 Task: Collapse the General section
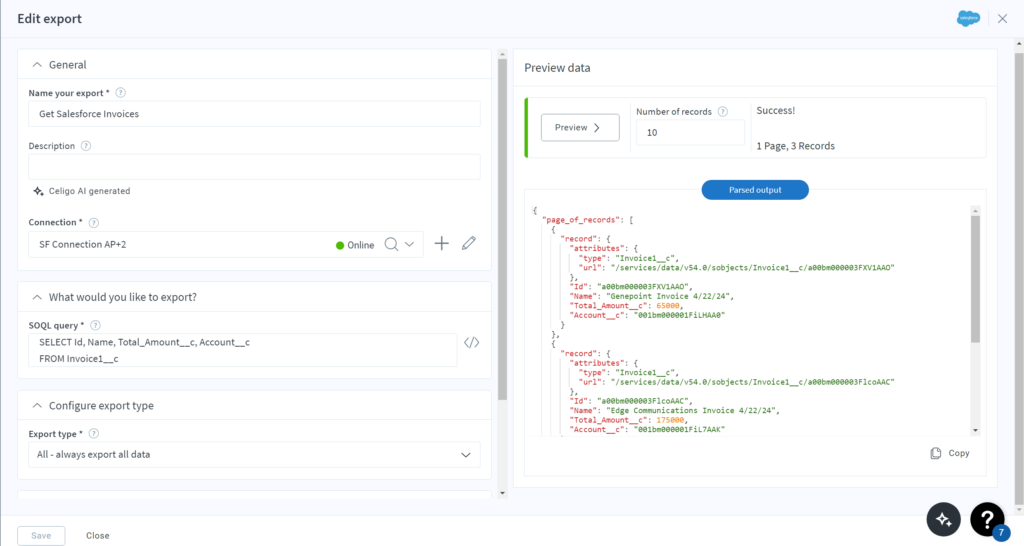pyautogui.click(x=37, y=65)
